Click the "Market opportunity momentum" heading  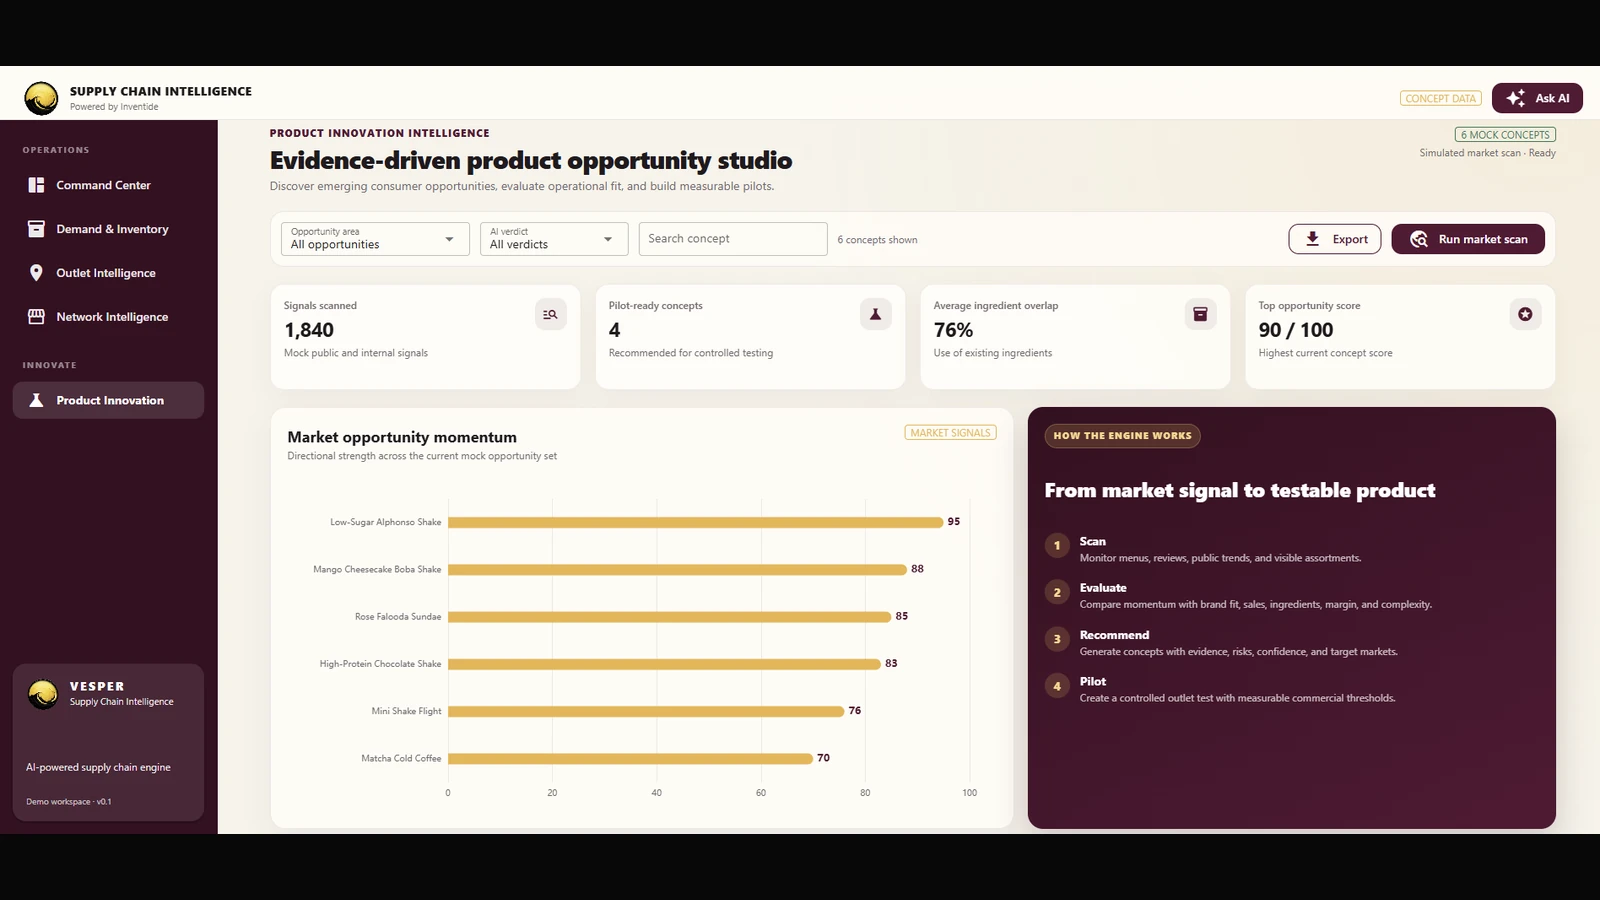tap(402, 437)
